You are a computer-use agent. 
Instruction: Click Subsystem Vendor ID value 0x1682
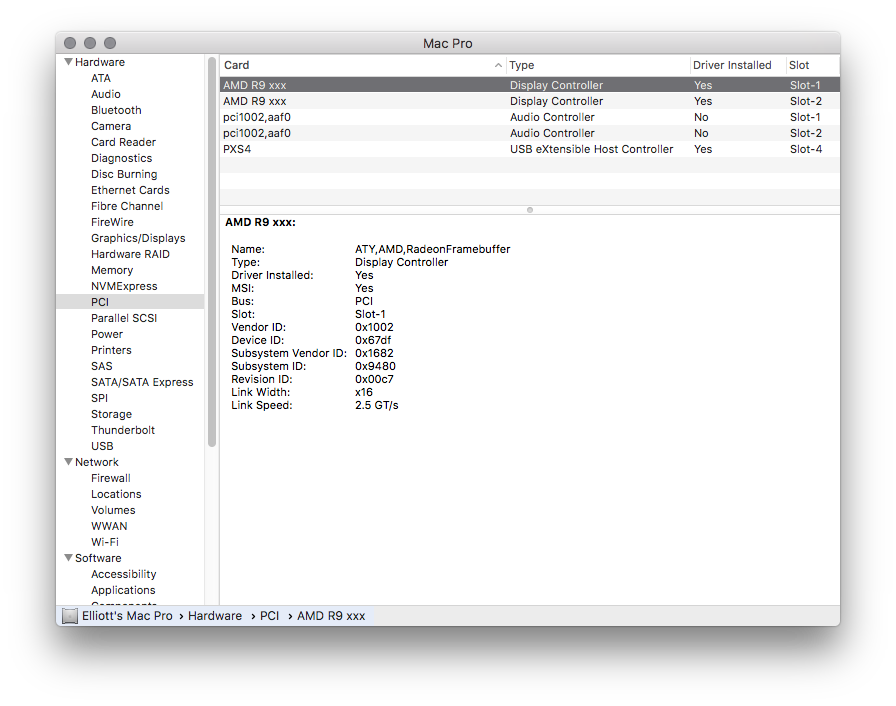pyautogui.click(x=374, y=353)
